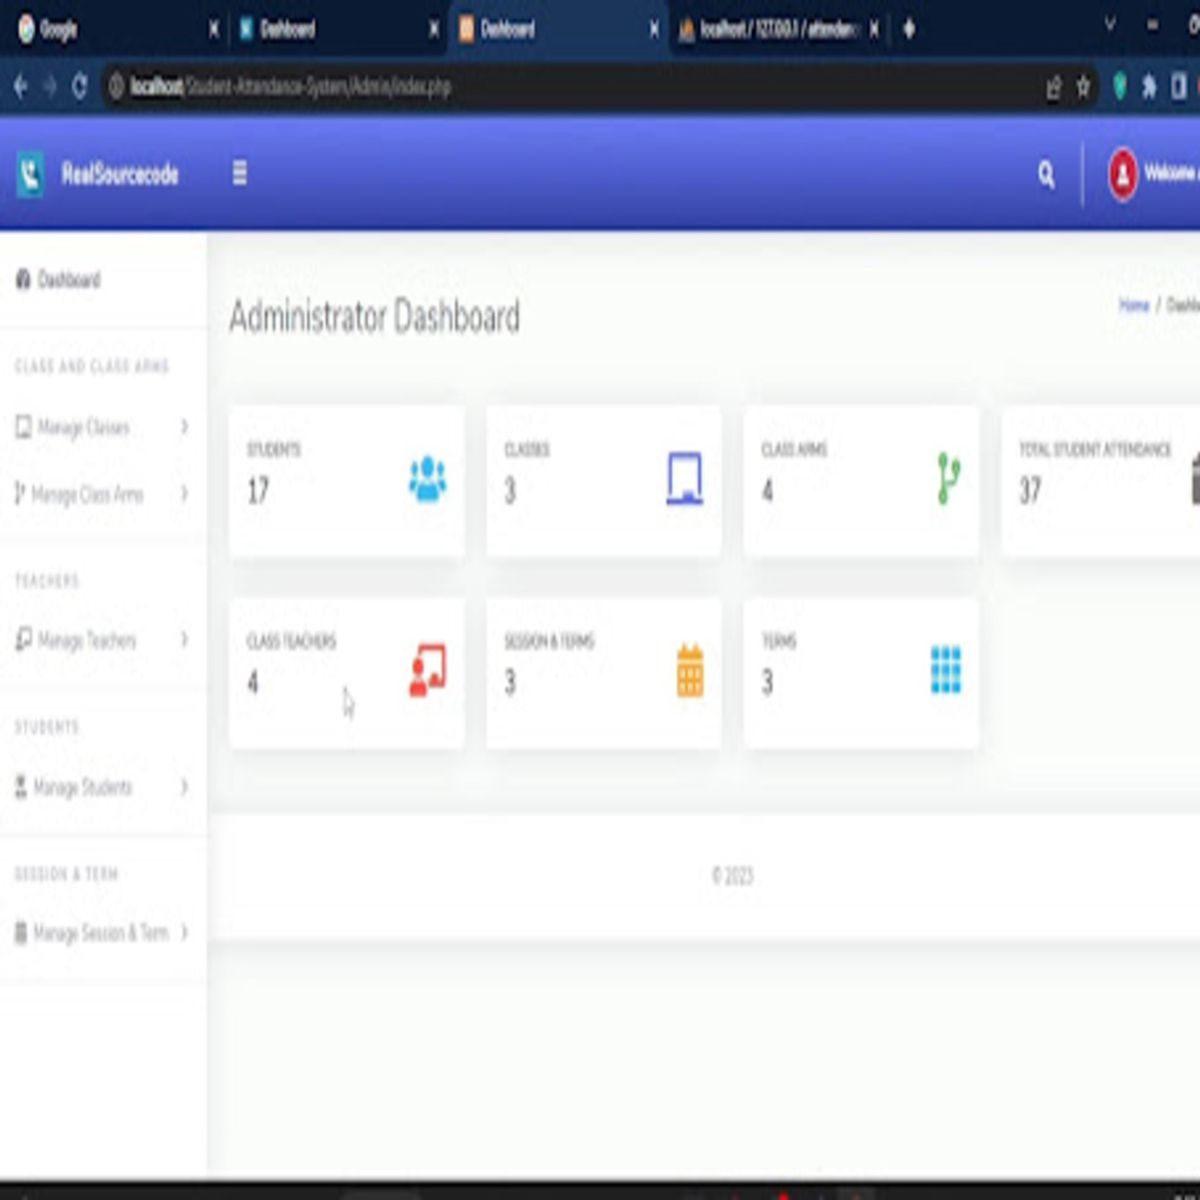Expand the Manage Students menu item

(x=84, y=787)
